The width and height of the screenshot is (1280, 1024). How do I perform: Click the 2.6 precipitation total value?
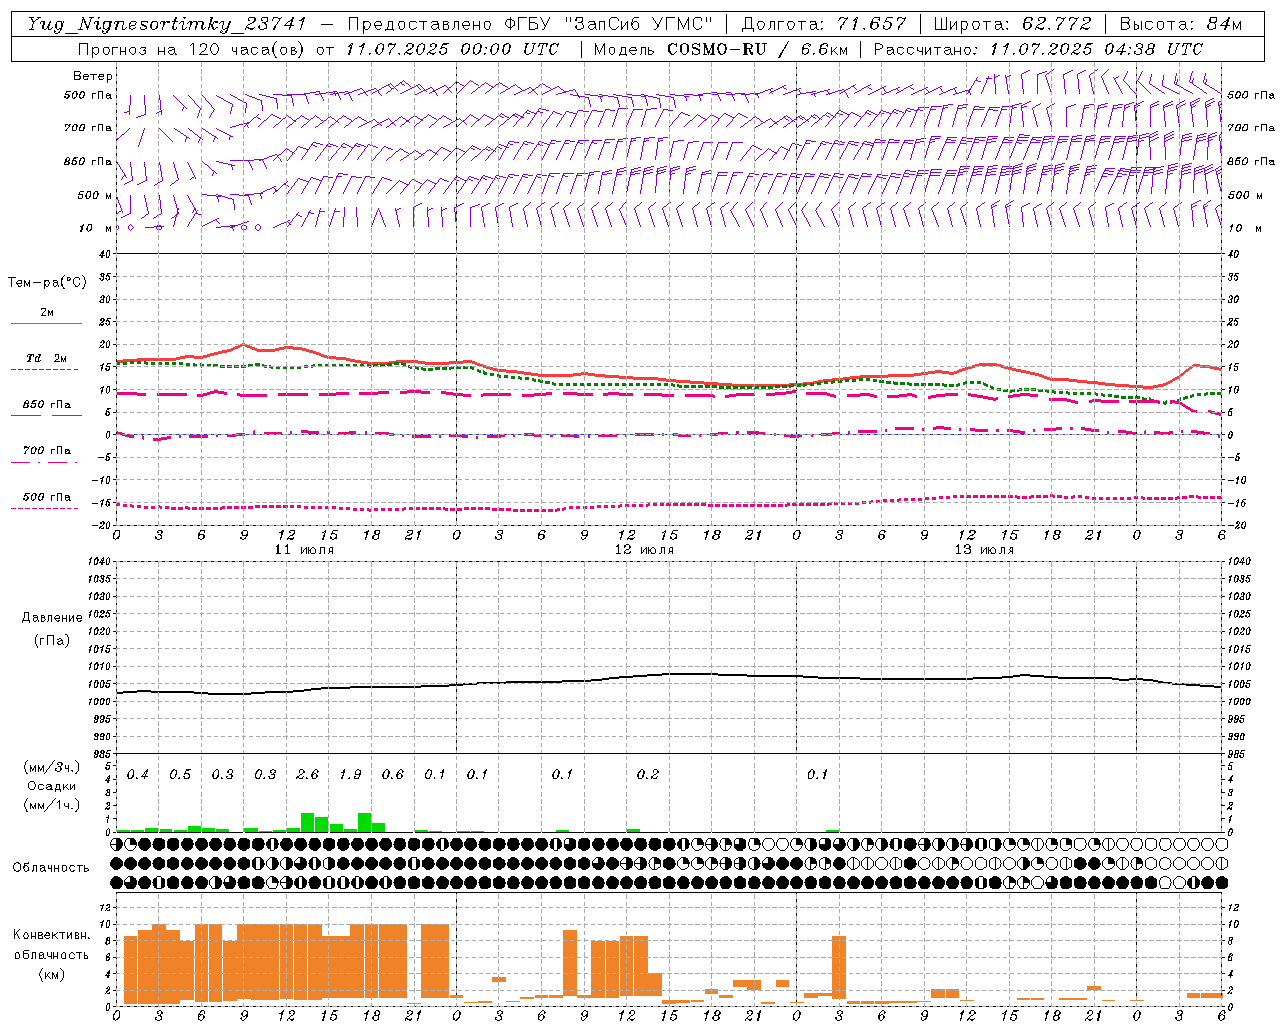click(308, 775)
